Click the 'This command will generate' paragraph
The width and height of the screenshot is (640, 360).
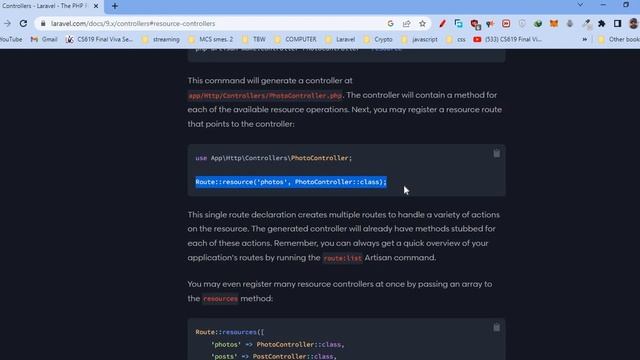pos(345,102)
